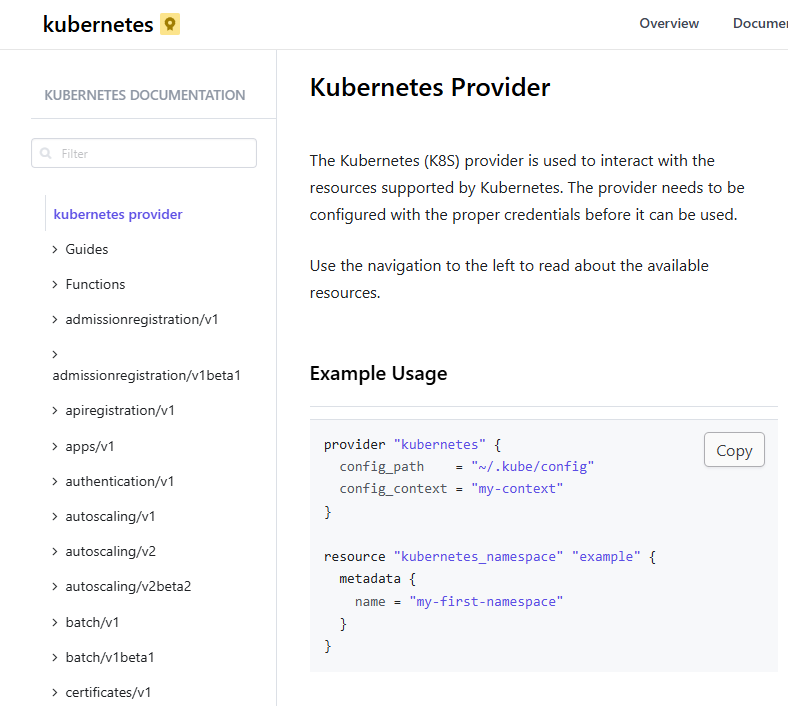Viewport: 788px width, 706px height.
Task: Expand the autoscaling/v2beta2 chevron
Action: (x=55, y=587)
